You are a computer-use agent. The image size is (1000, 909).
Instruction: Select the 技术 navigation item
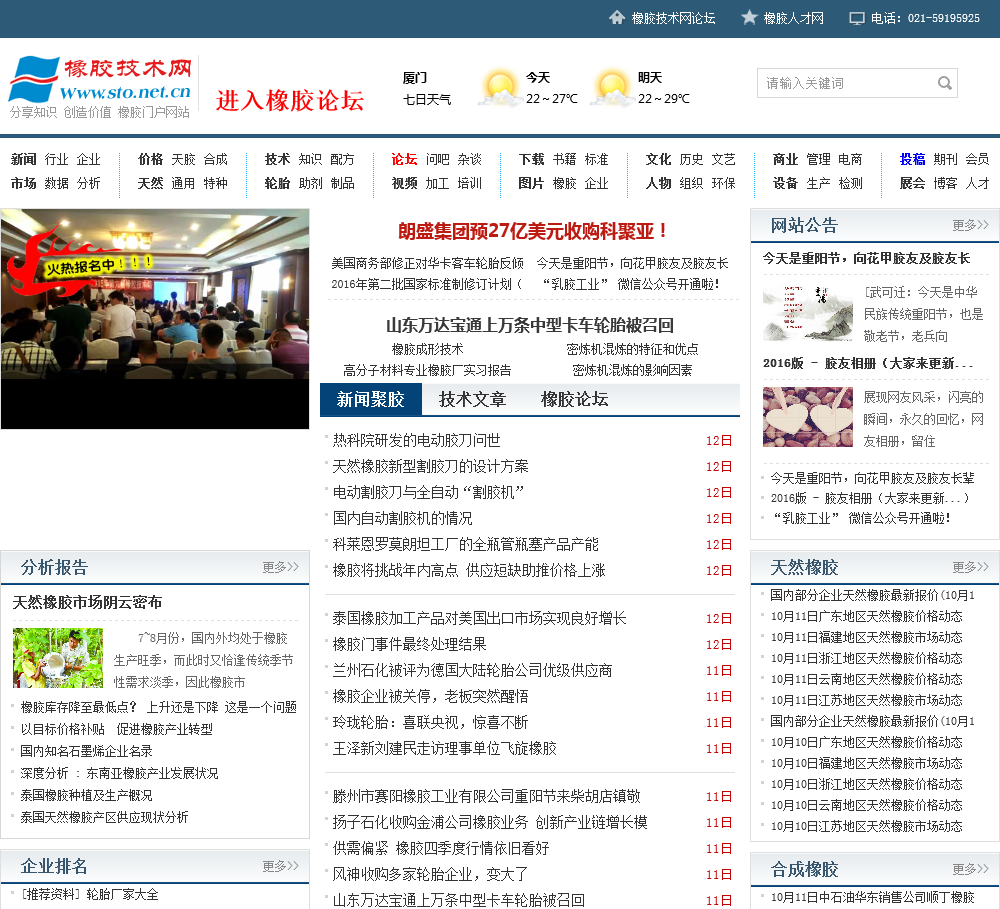pos(277,159)
